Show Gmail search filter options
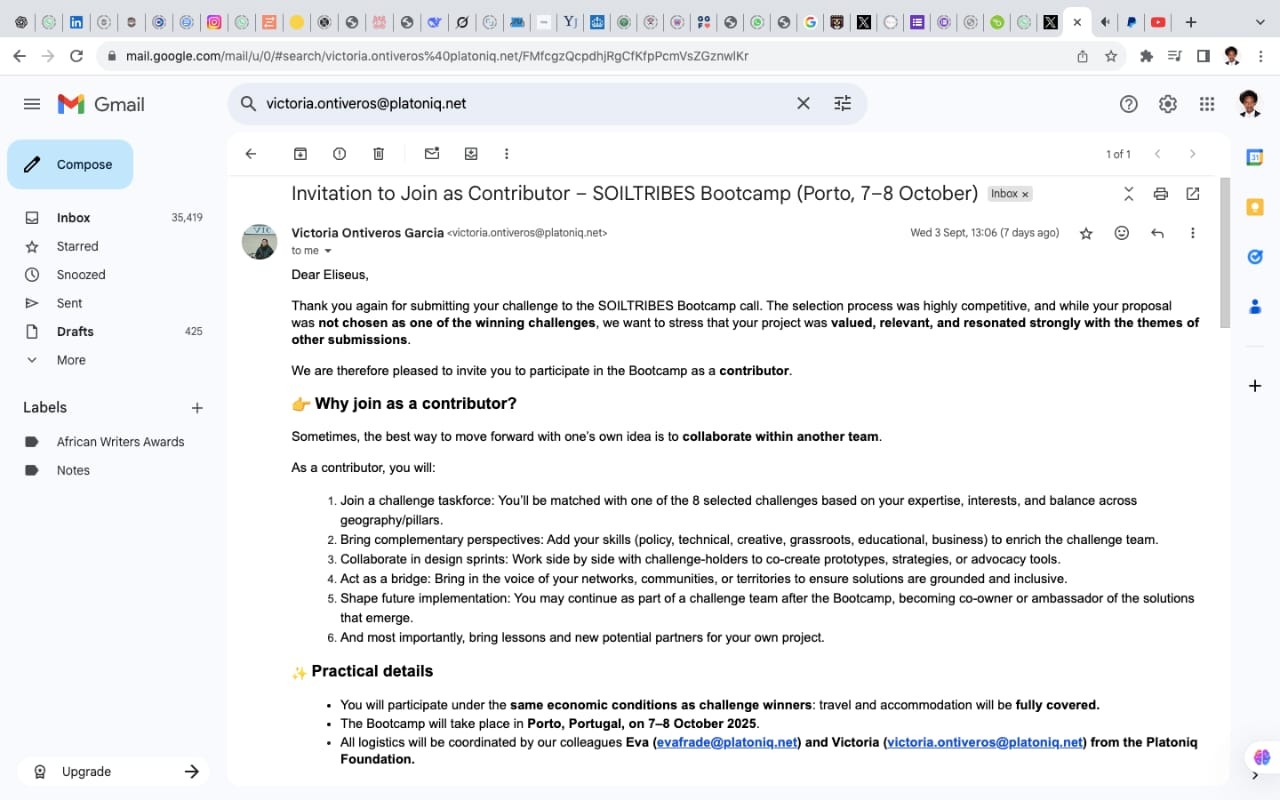 [842, 103]
